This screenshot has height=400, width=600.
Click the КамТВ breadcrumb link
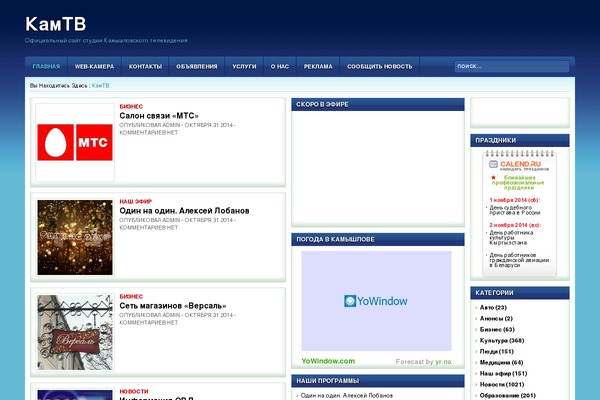coord(100,86)
